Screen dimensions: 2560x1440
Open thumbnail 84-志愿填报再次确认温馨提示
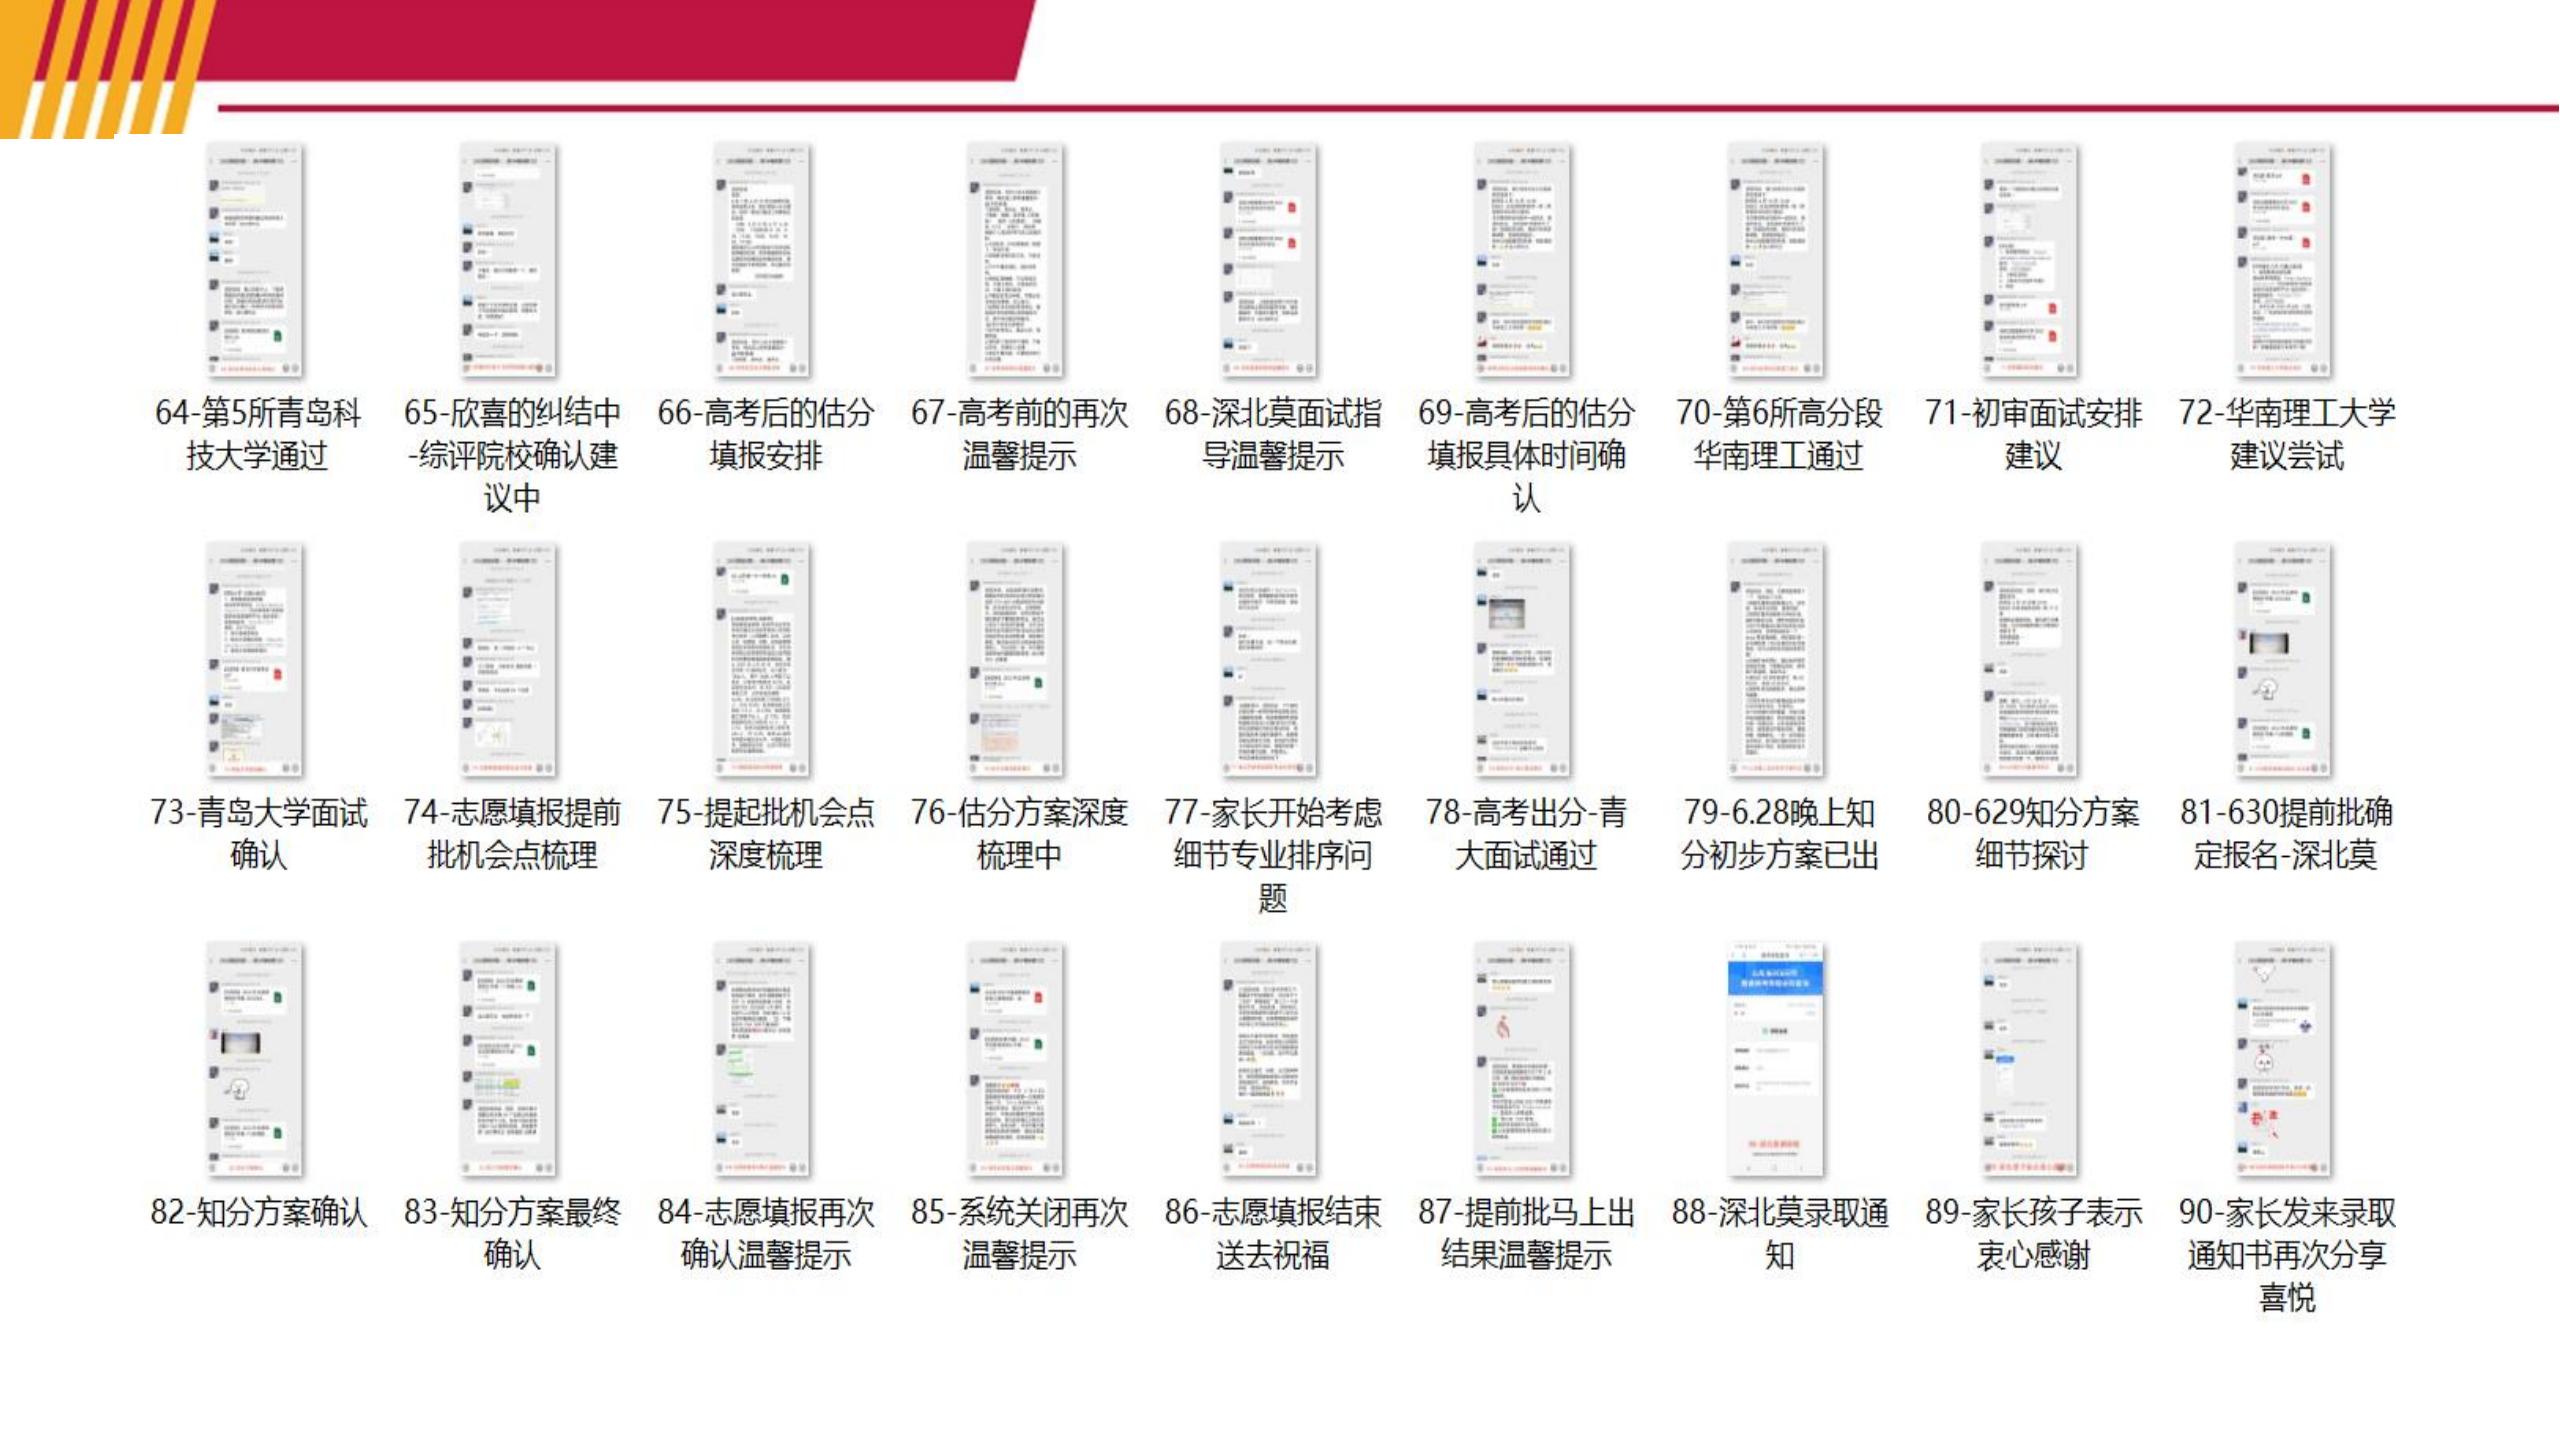764,1060
